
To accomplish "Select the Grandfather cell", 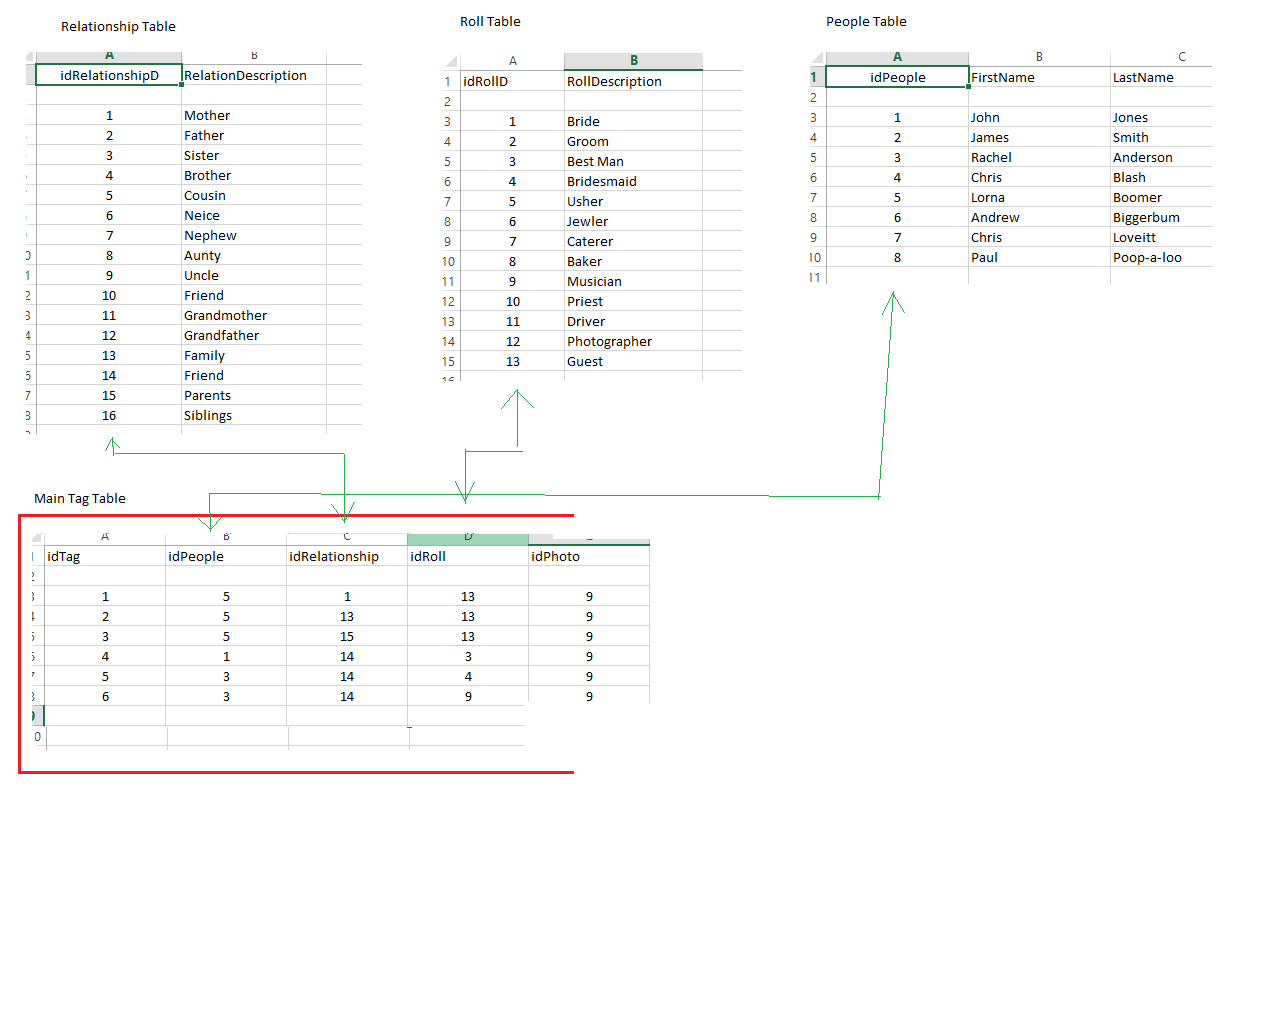I will [x=254, y=335].
